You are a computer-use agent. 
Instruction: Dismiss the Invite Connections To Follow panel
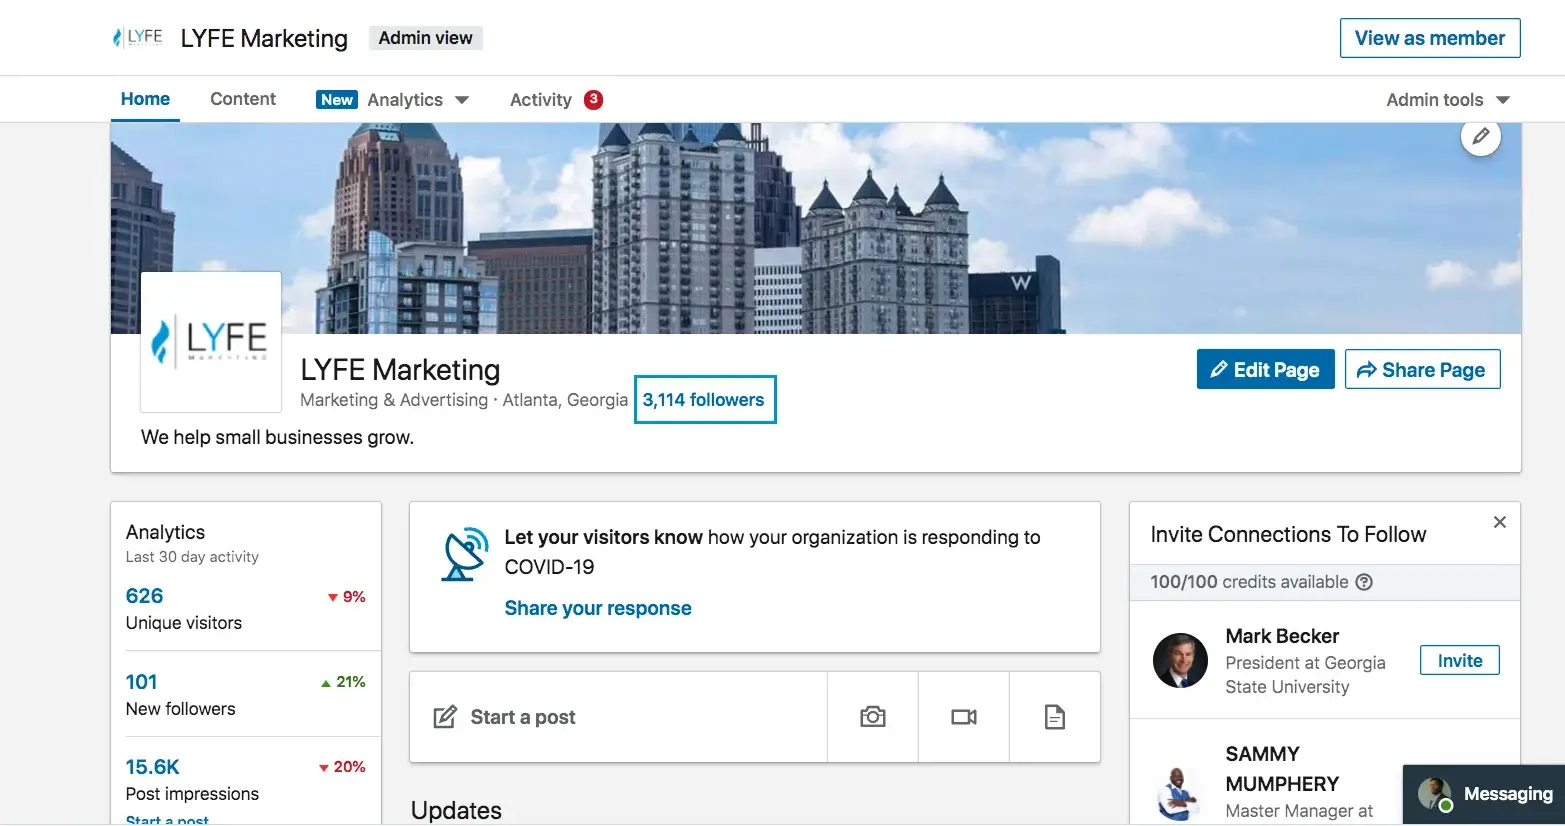pos(1499,521)
